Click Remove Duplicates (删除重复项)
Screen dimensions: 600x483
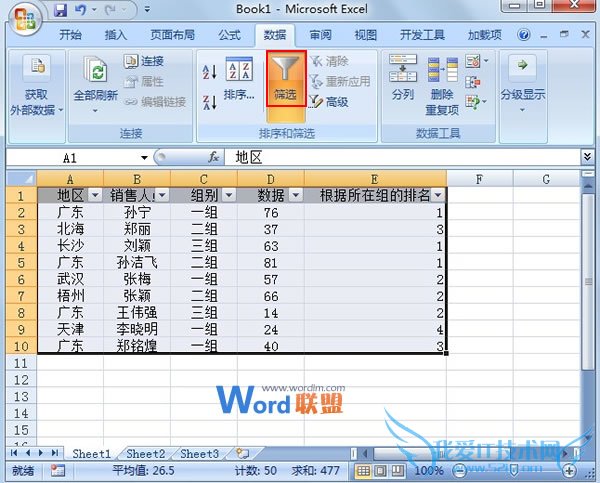tap(442, 86)
